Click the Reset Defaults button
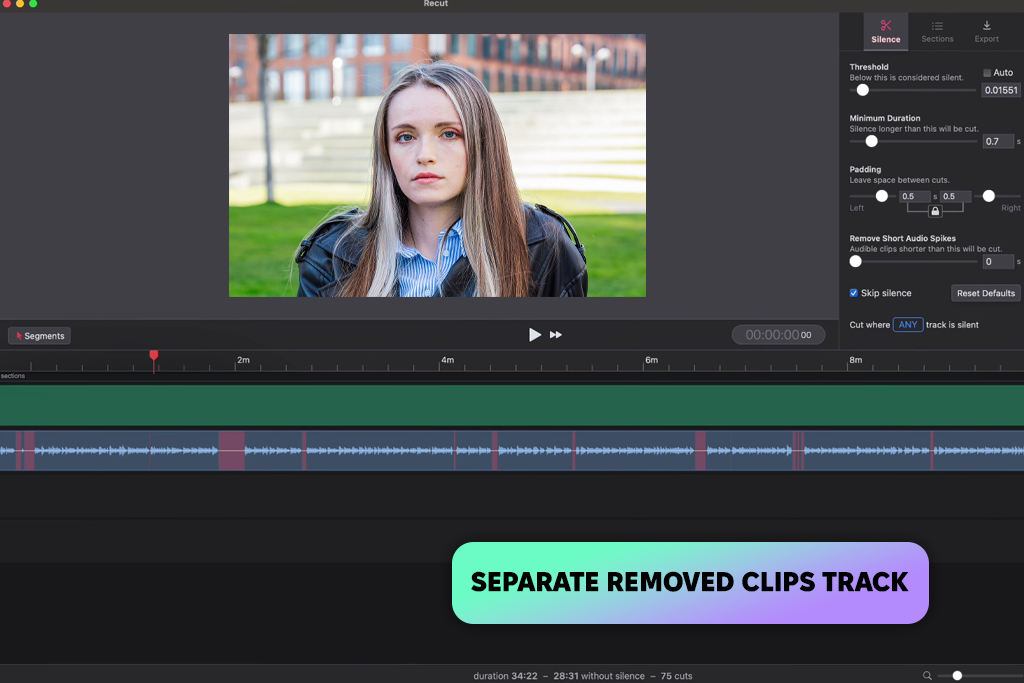This screenshot has width=1024, height=683. [985, 293]
